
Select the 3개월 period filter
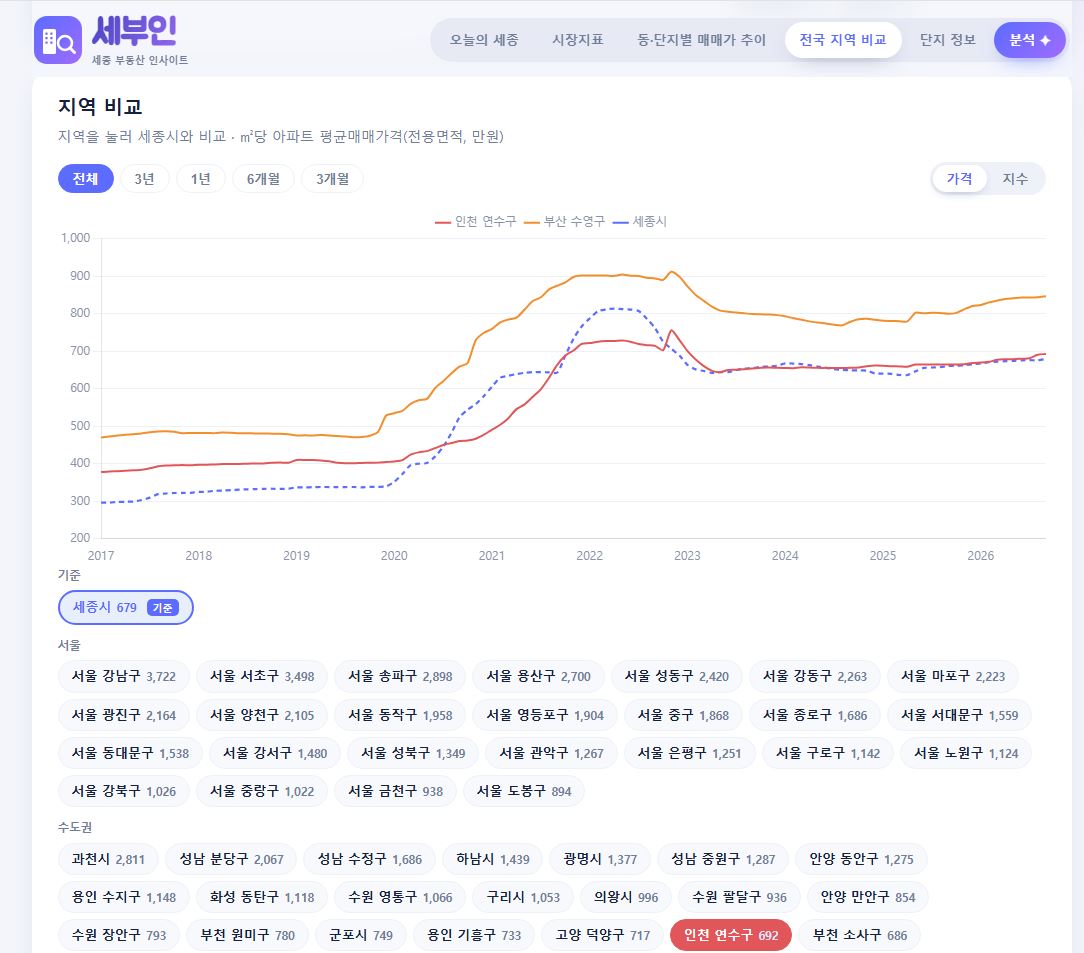pyautogui.click(x=333, y=179)
